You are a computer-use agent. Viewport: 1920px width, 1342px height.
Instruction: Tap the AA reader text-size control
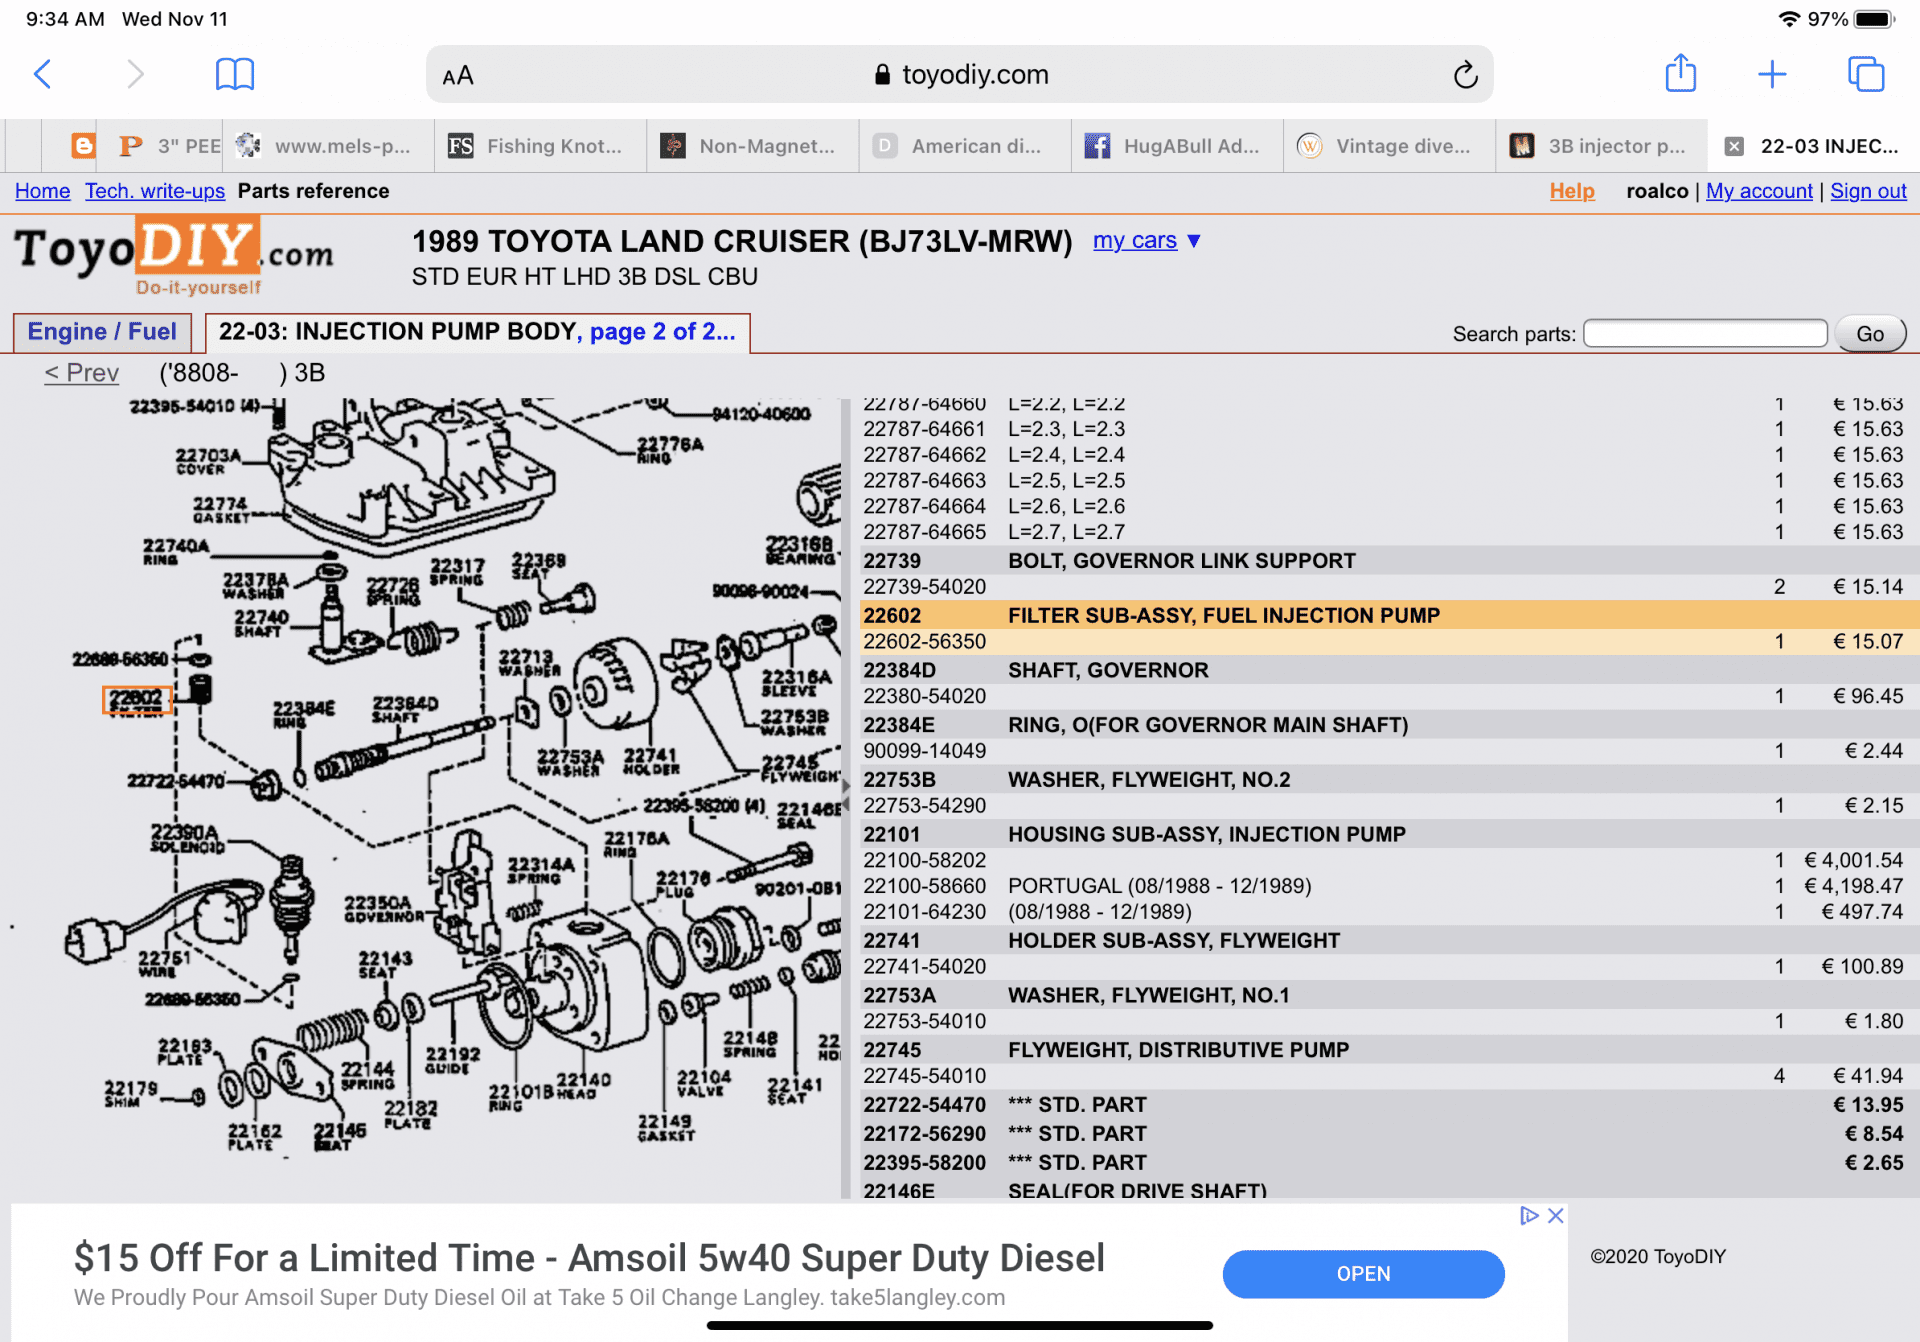(x=458, y=76)
